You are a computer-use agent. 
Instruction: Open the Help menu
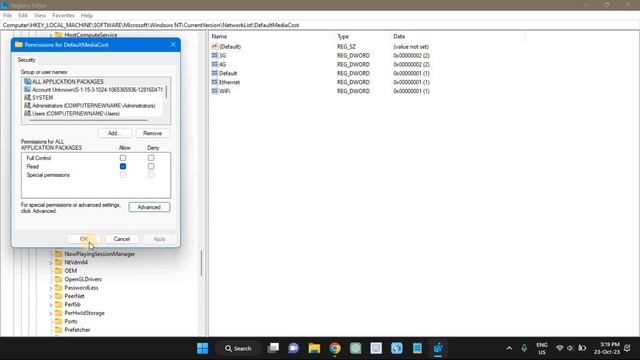(87, 16)
